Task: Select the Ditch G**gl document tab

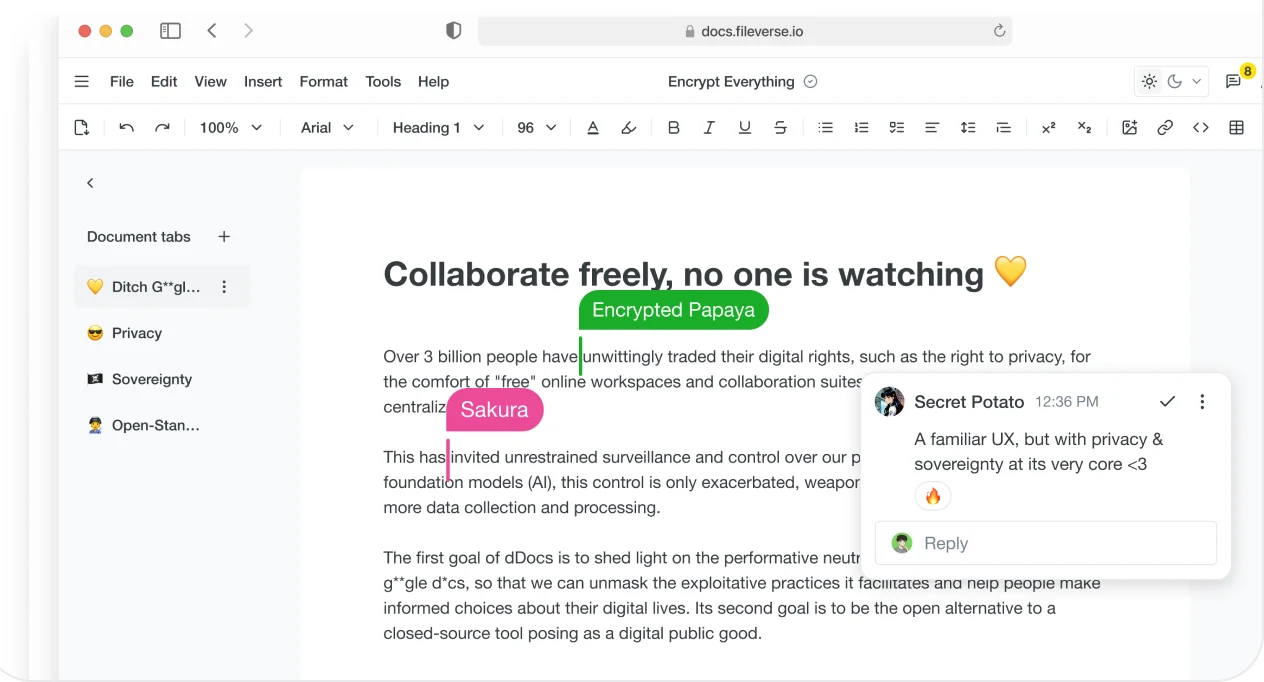Action: (162, 287)
